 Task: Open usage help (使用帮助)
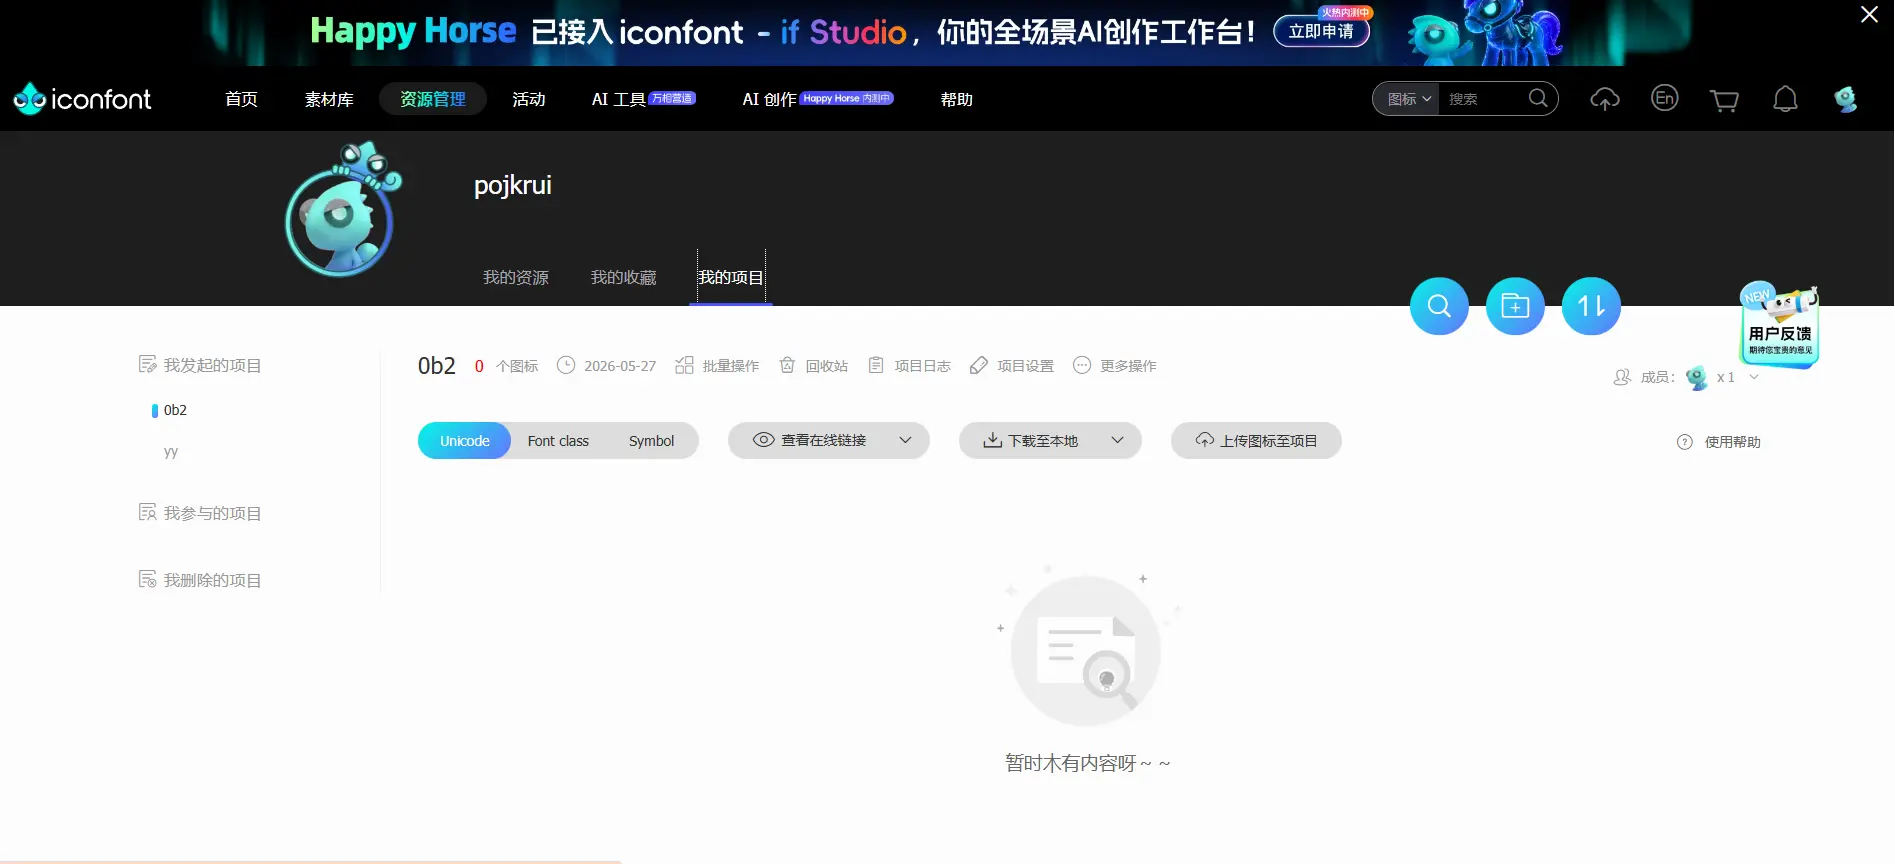point(1719,442)
